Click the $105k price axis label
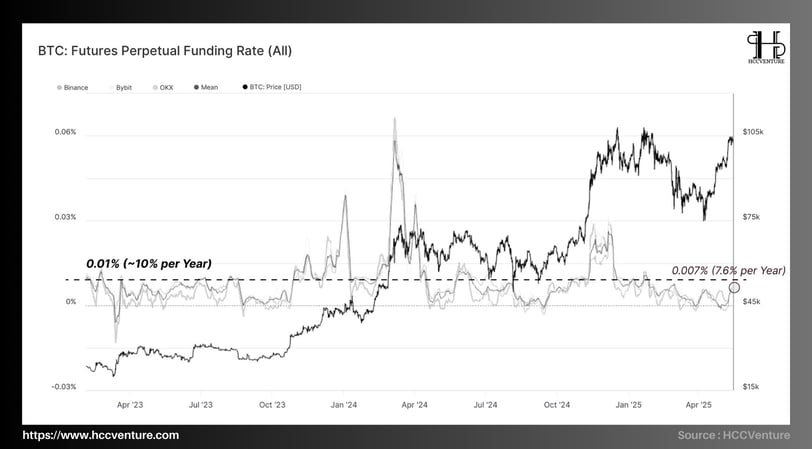Image resolution: width=812 pixels, height=449 pixels. [x=753, y=132]
